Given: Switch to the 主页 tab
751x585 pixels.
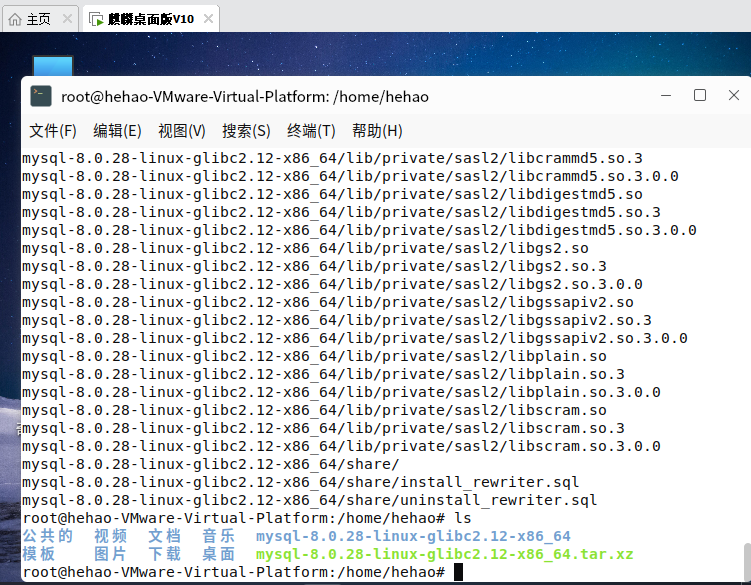Looking at the screenshot, I should (x=41, y=19).
